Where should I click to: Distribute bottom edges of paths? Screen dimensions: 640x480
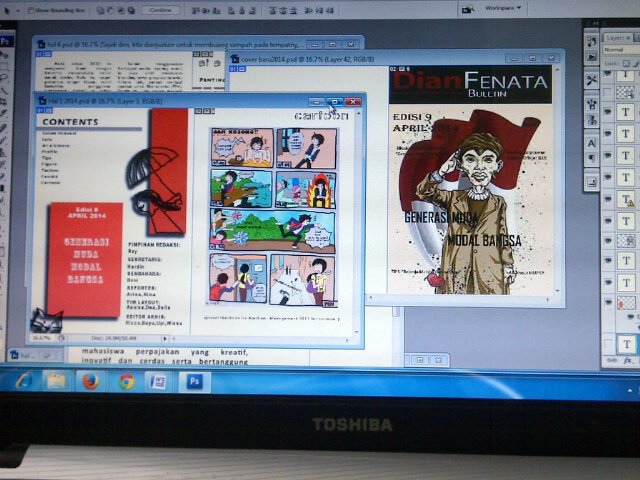point(293,10)
